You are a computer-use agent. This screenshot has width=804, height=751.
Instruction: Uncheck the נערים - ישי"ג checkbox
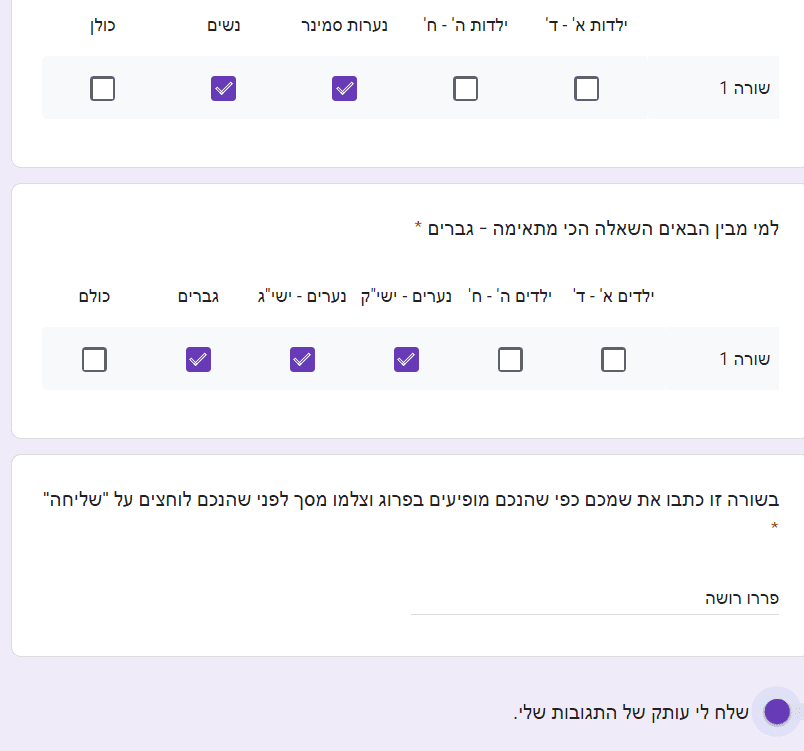click(302, 359)
